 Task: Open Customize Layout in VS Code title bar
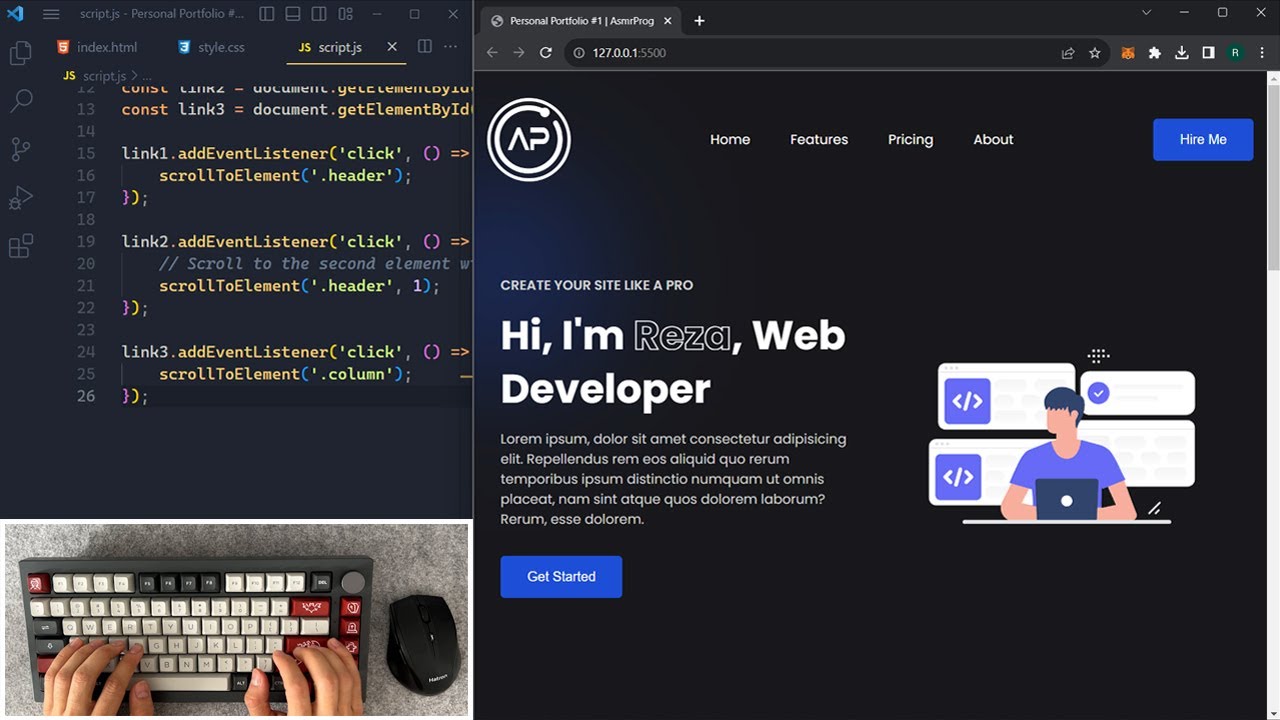(x=345, y=14)
